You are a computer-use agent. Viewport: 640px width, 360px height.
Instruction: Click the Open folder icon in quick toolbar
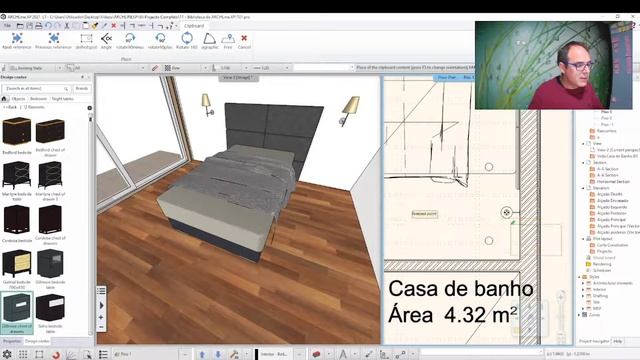(20, 26)
